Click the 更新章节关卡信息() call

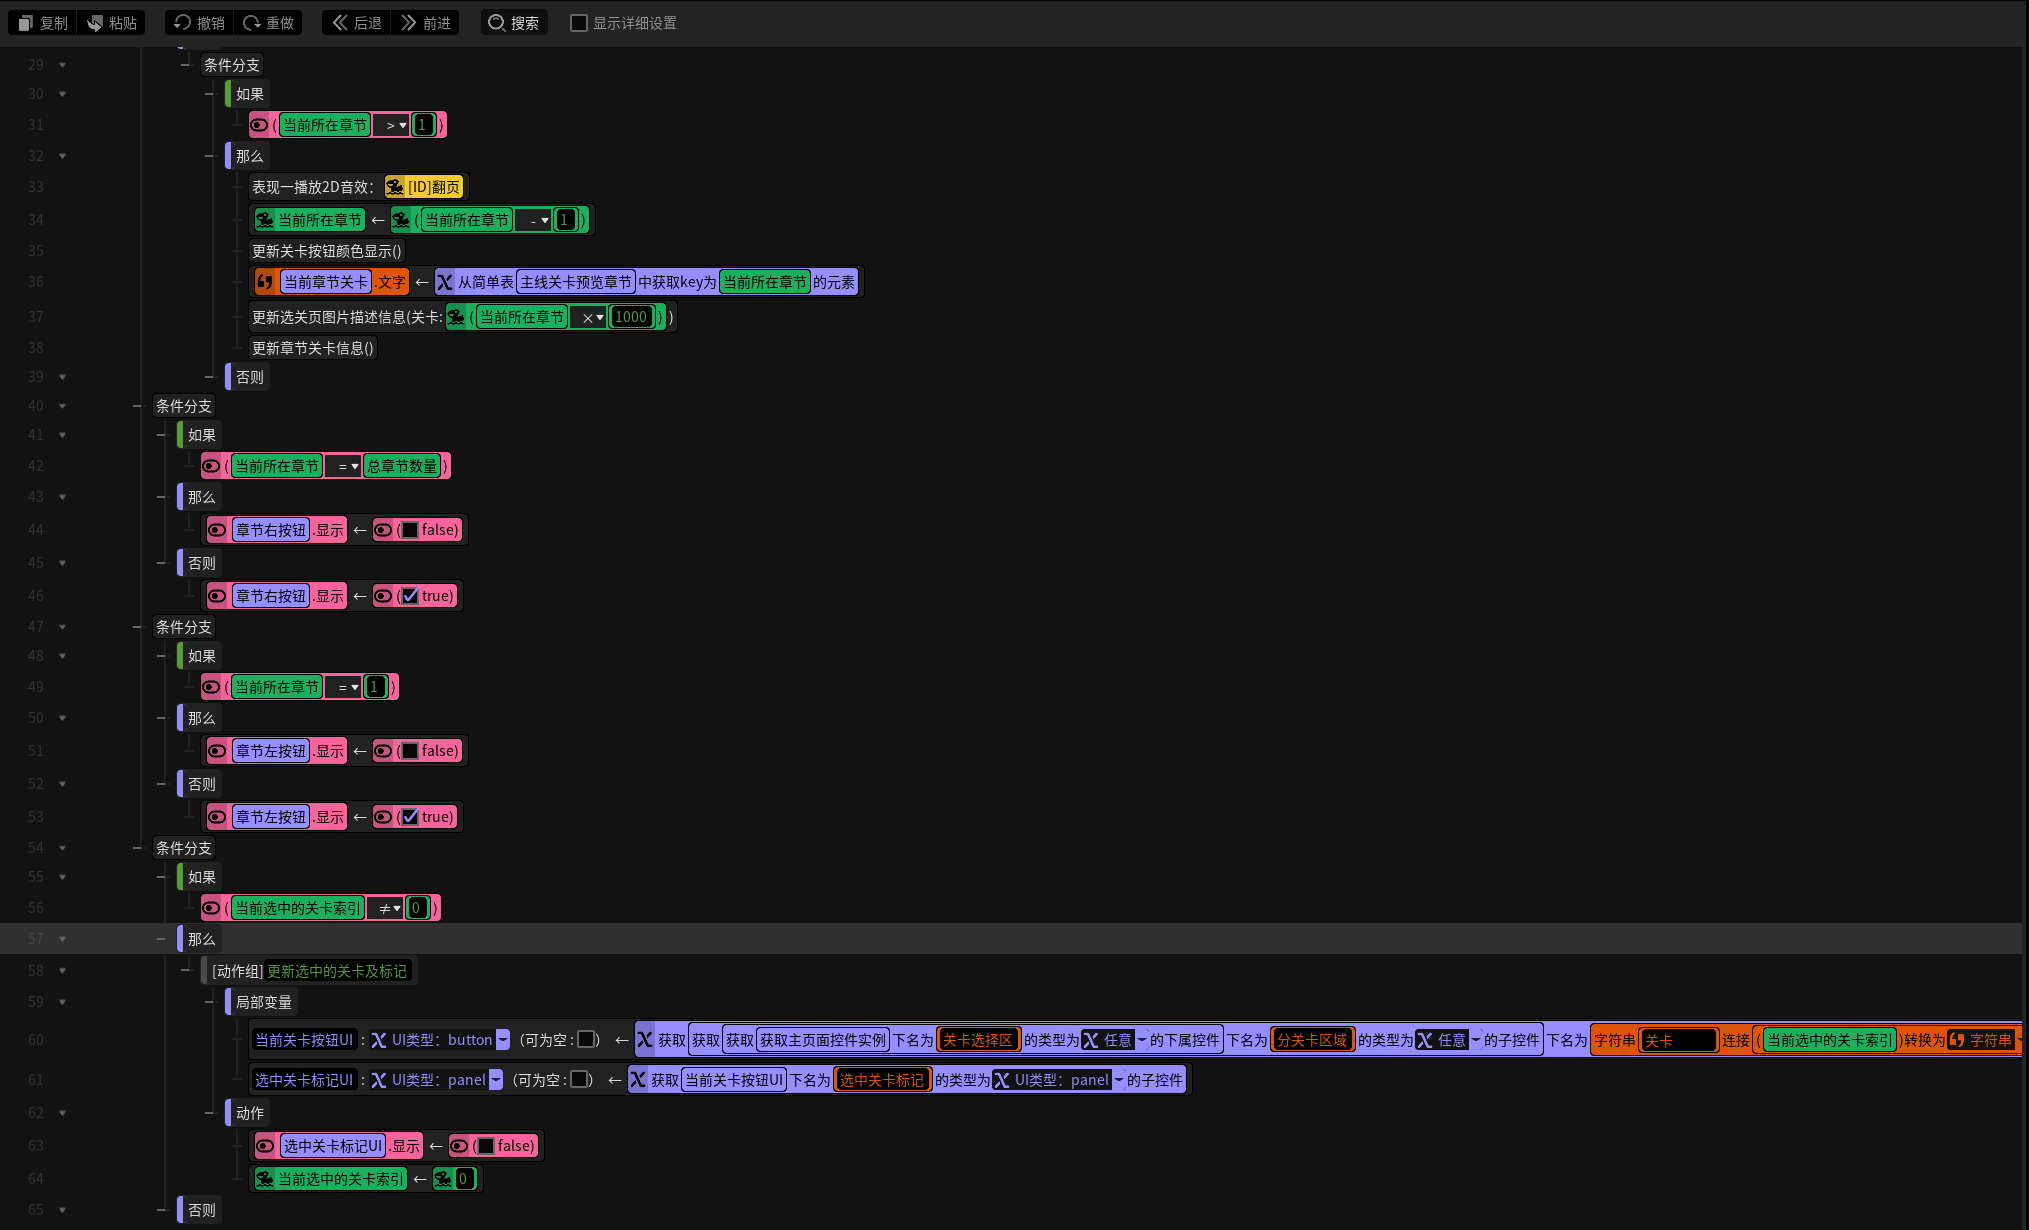313,348
